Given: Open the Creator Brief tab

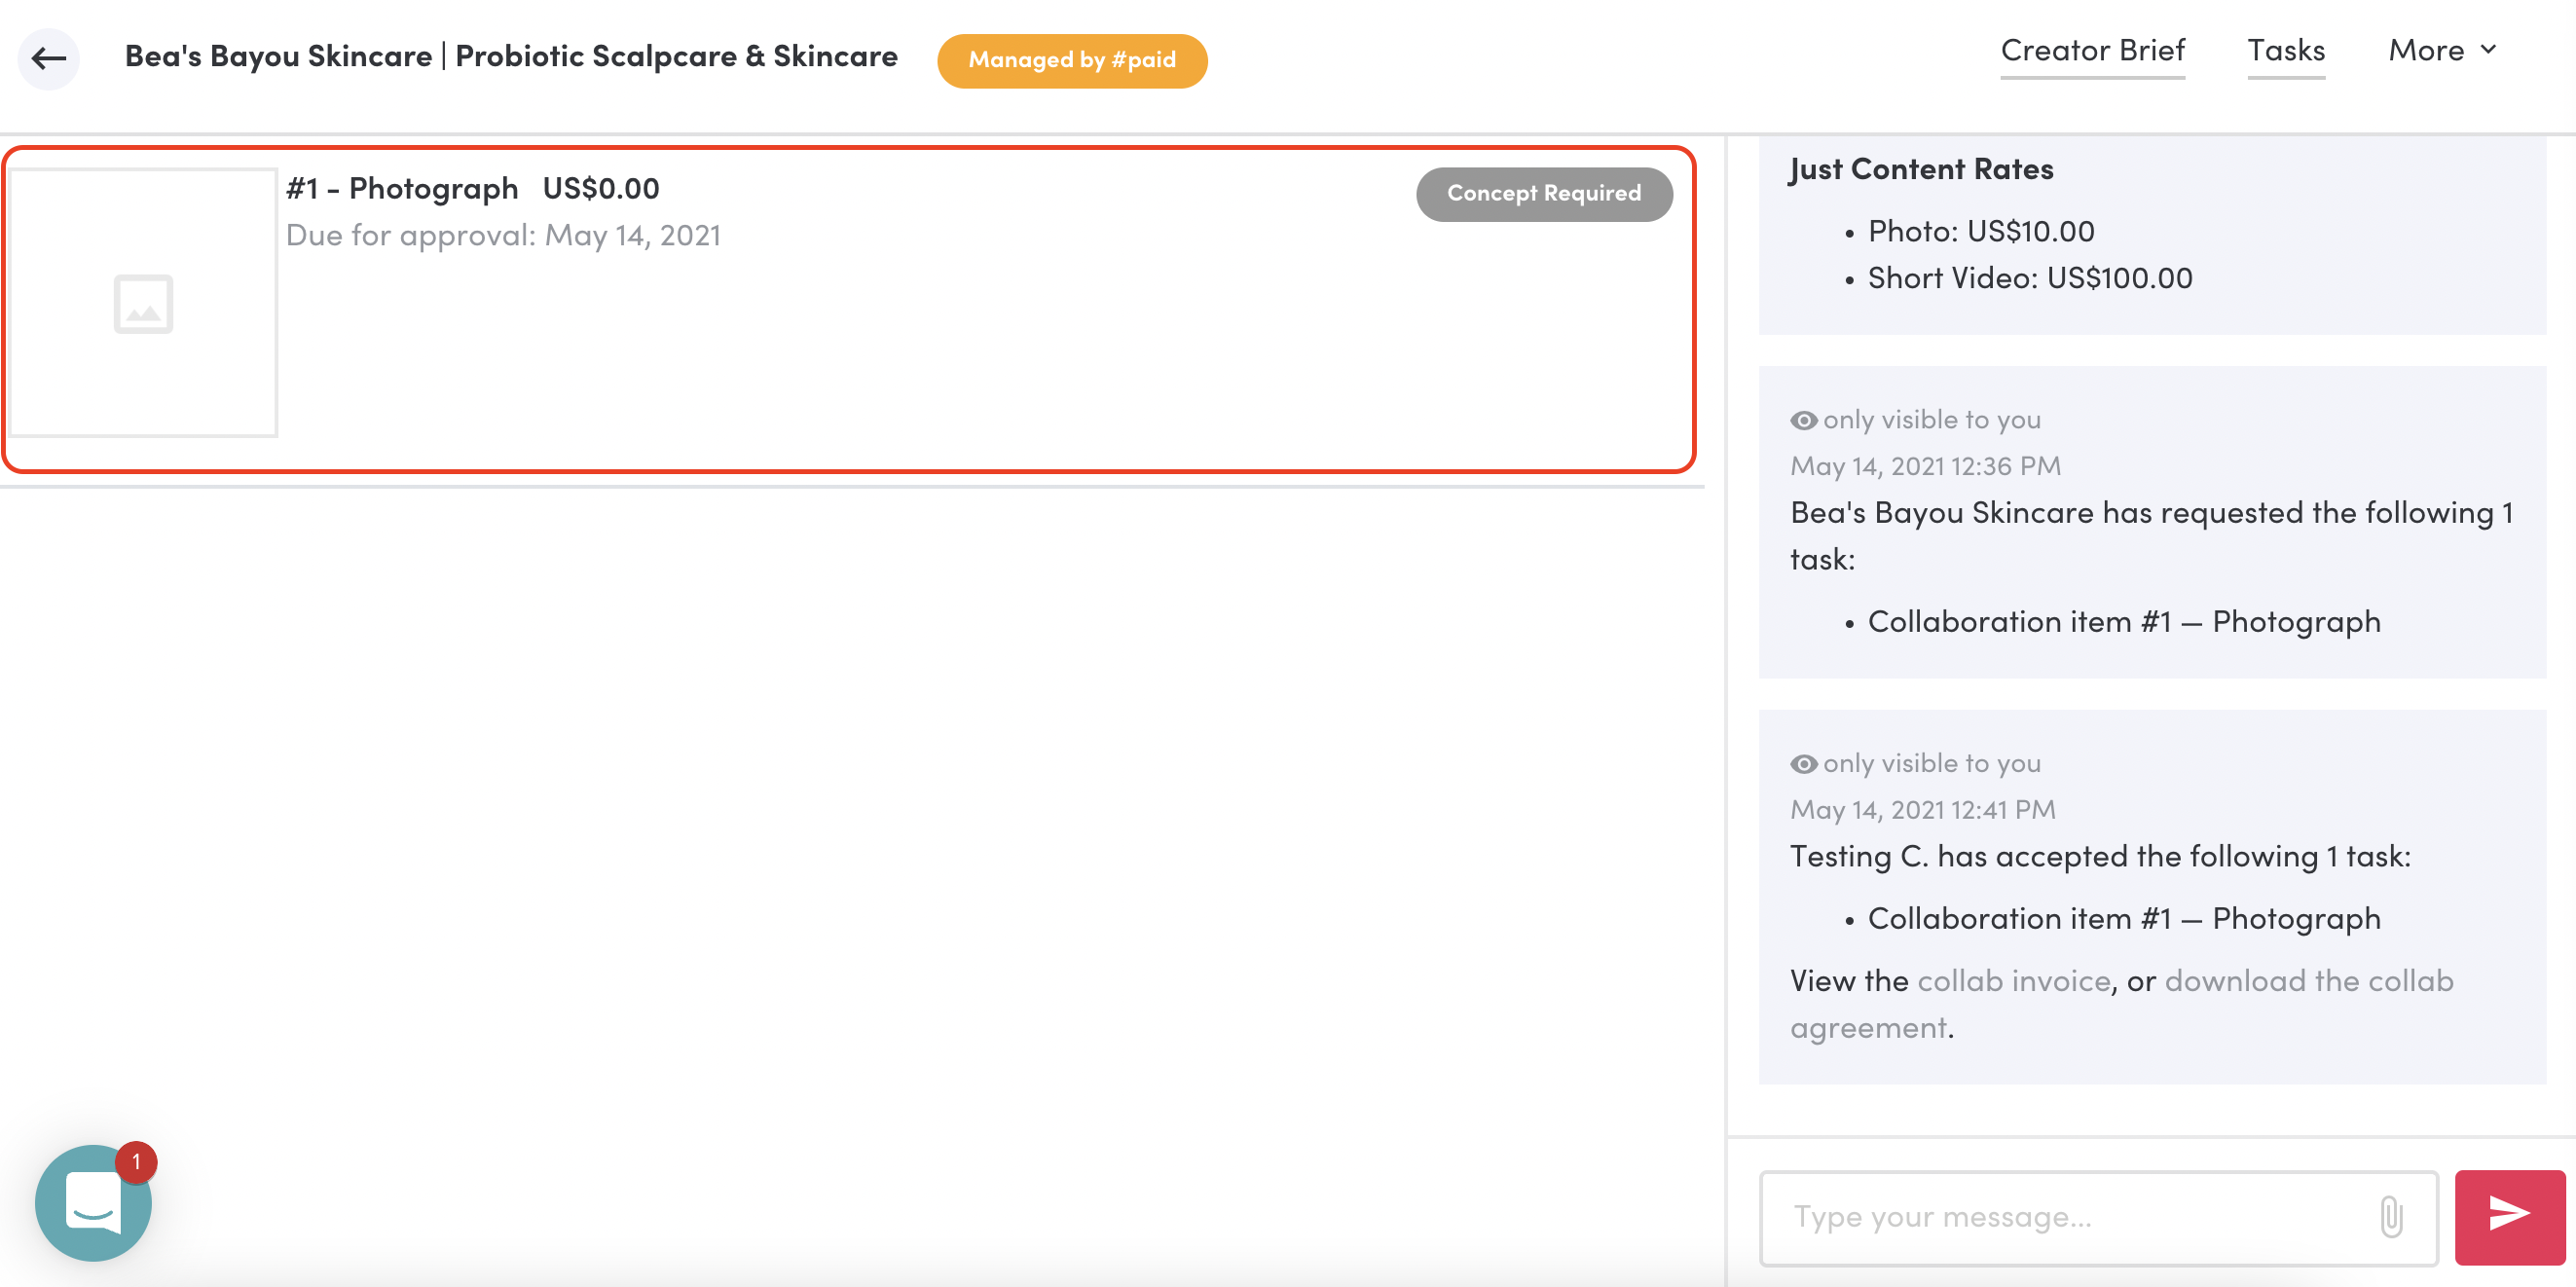Looking at the screenshot, I should (x=2092, y=50).
